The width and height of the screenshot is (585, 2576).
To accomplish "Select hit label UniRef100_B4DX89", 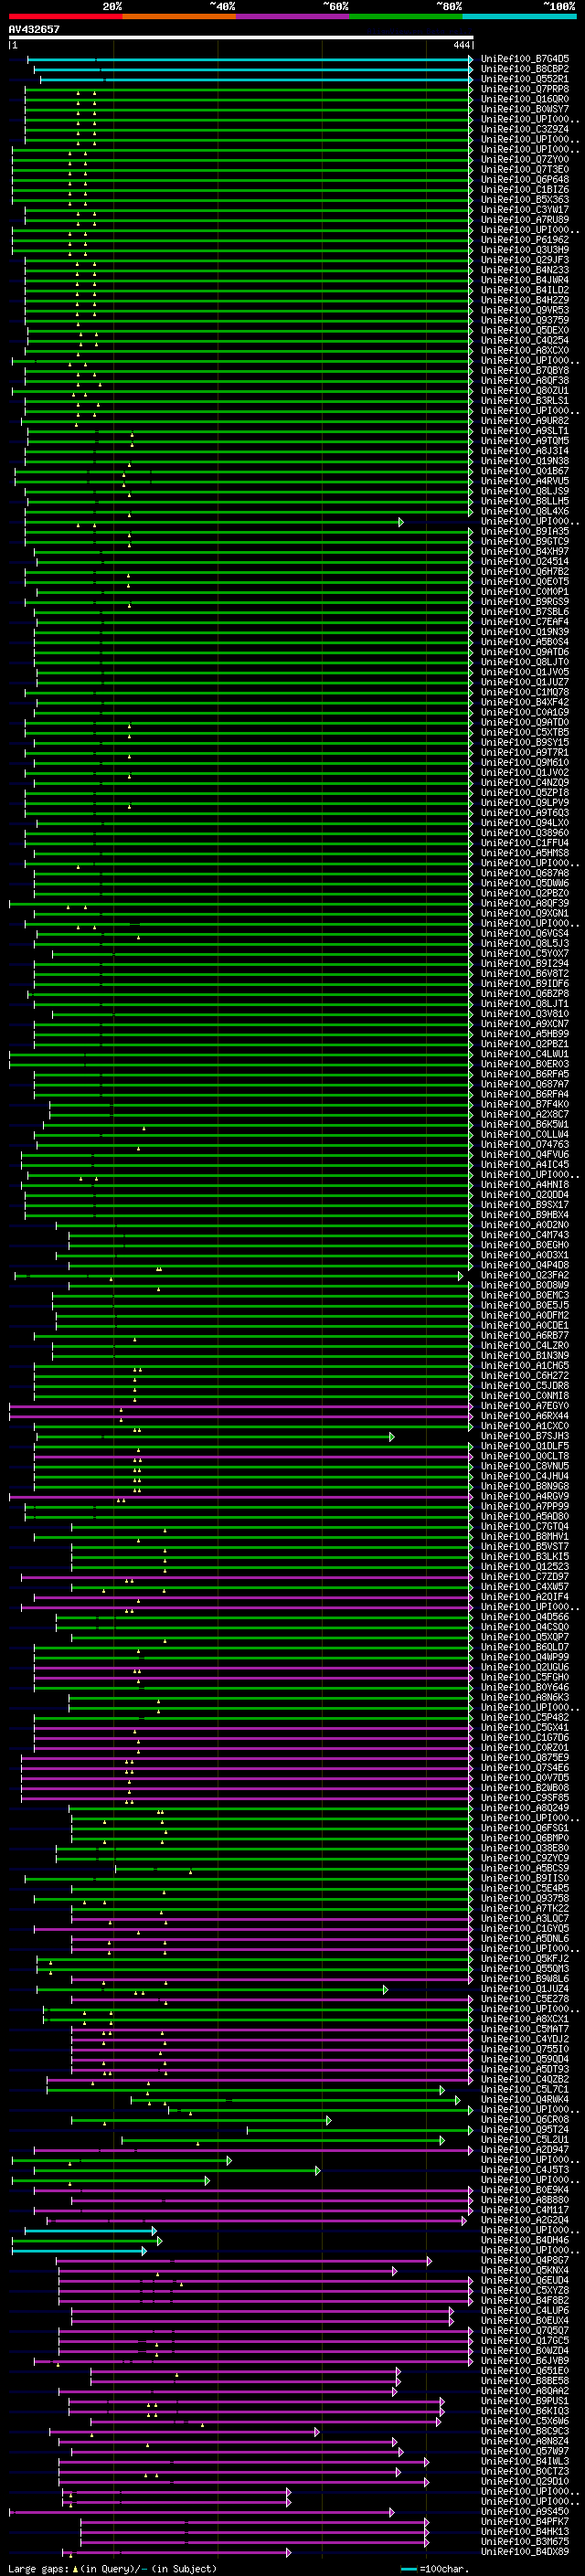I will click(525, 2551).
